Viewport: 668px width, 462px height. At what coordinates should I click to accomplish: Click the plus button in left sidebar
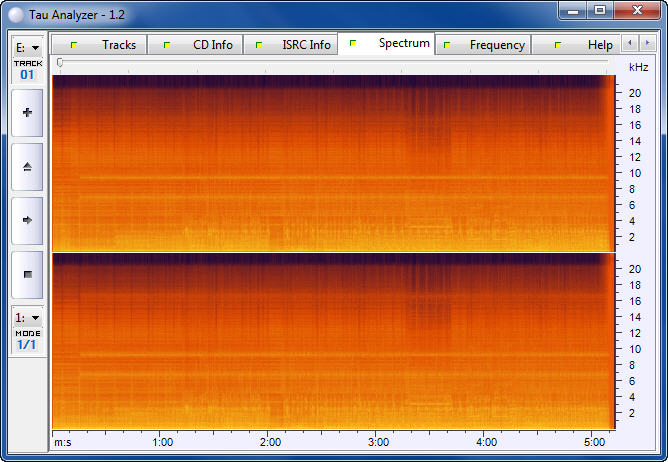[x=27, y=113]
